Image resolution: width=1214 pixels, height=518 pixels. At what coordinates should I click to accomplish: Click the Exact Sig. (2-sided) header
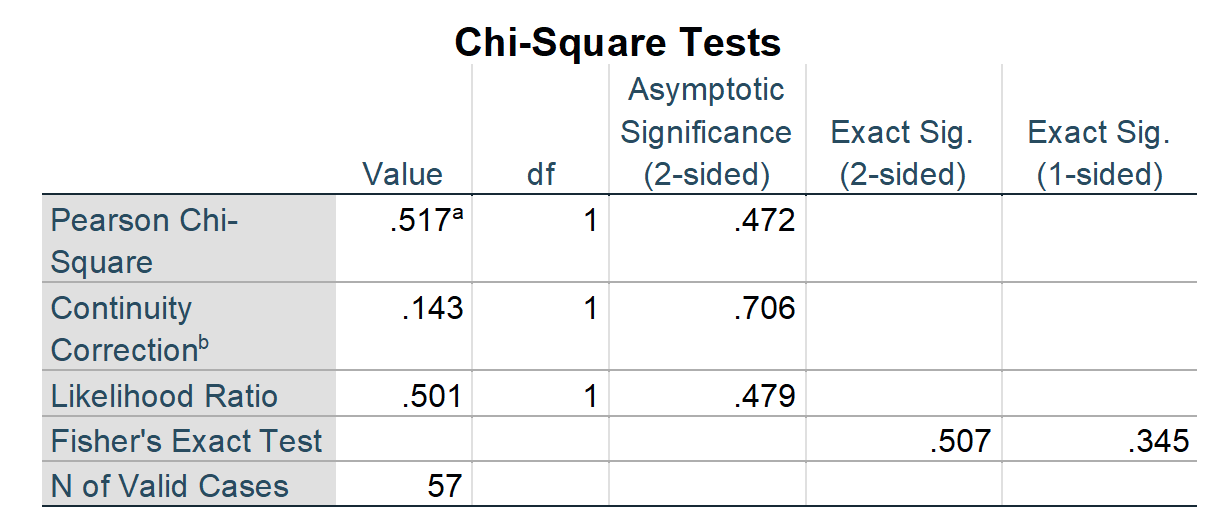click(902, 153)
